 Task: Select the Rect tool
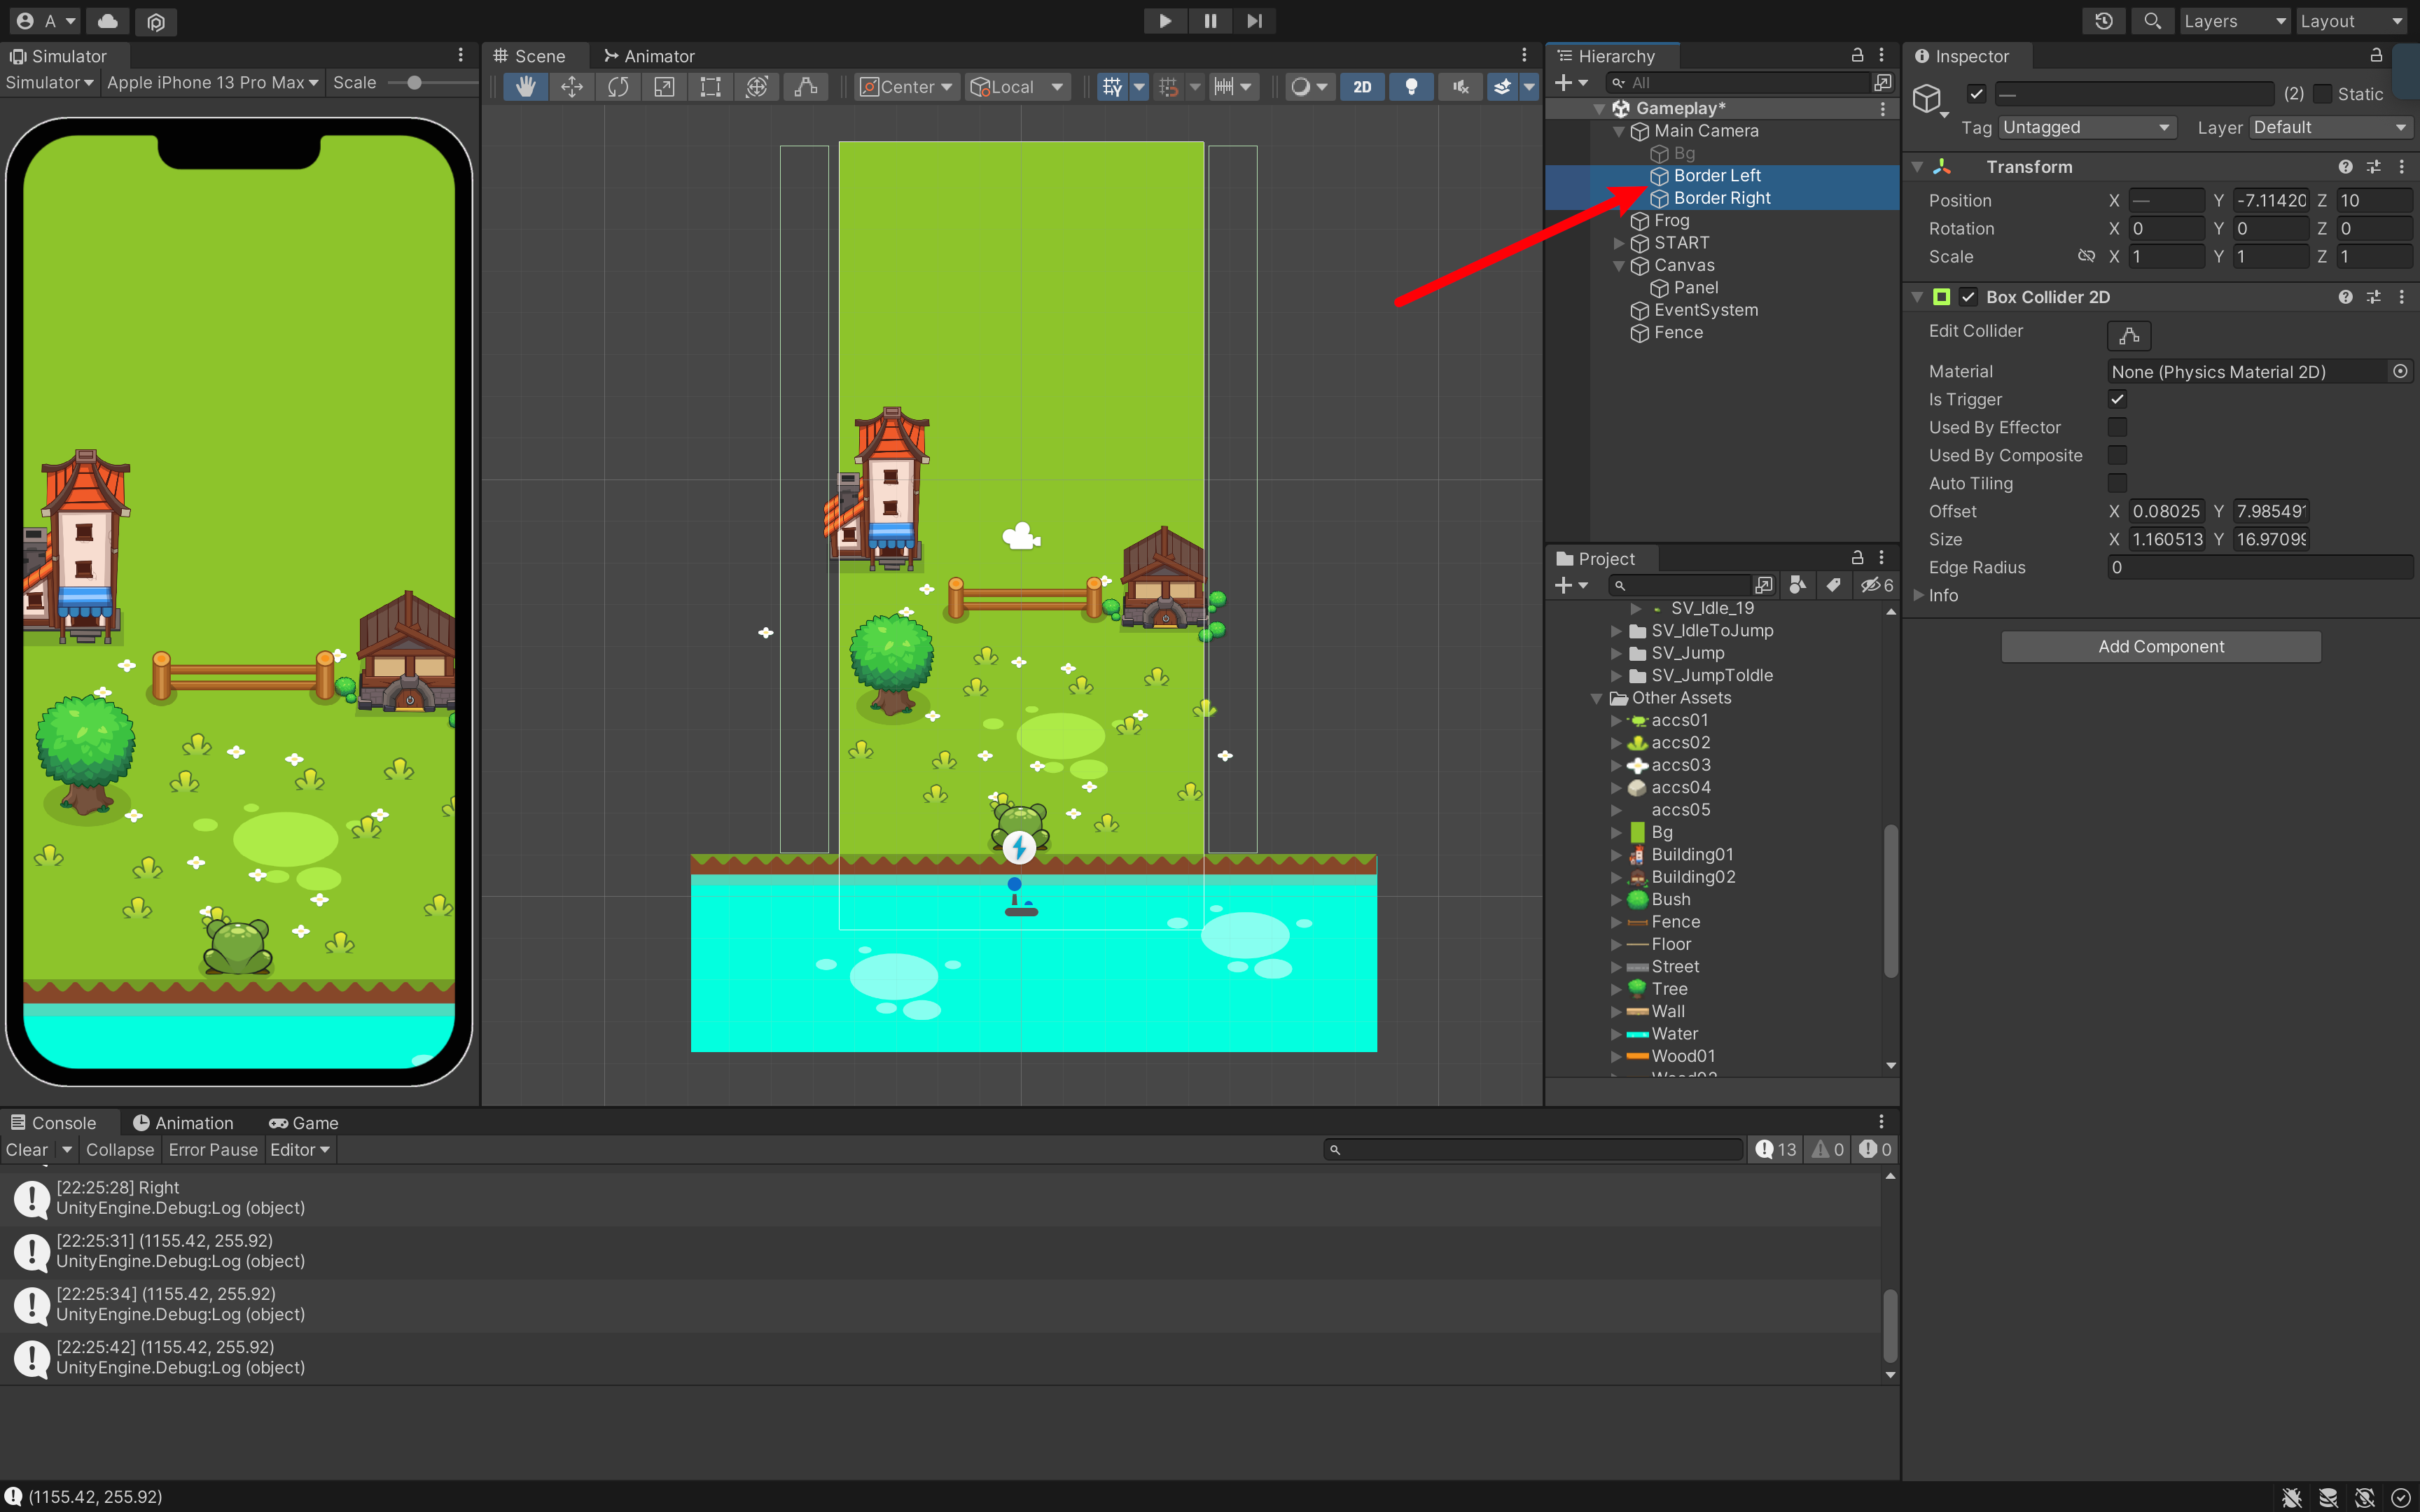[x=710, y=87]
